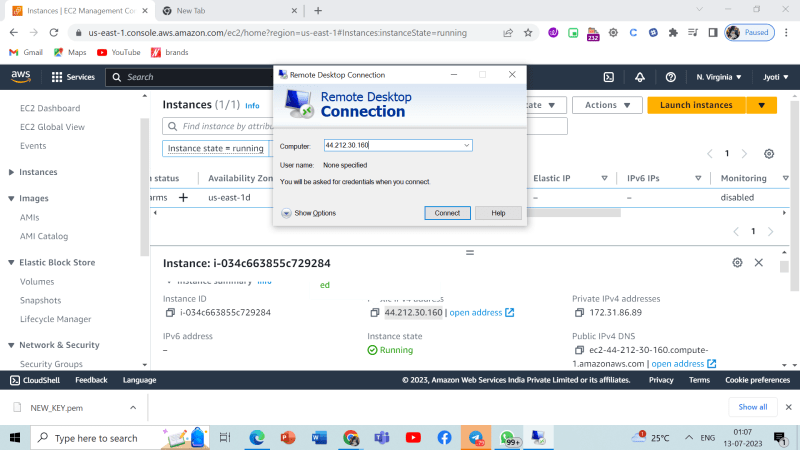Click Connect in Remote Desktop Connection

tap(447, 213)
